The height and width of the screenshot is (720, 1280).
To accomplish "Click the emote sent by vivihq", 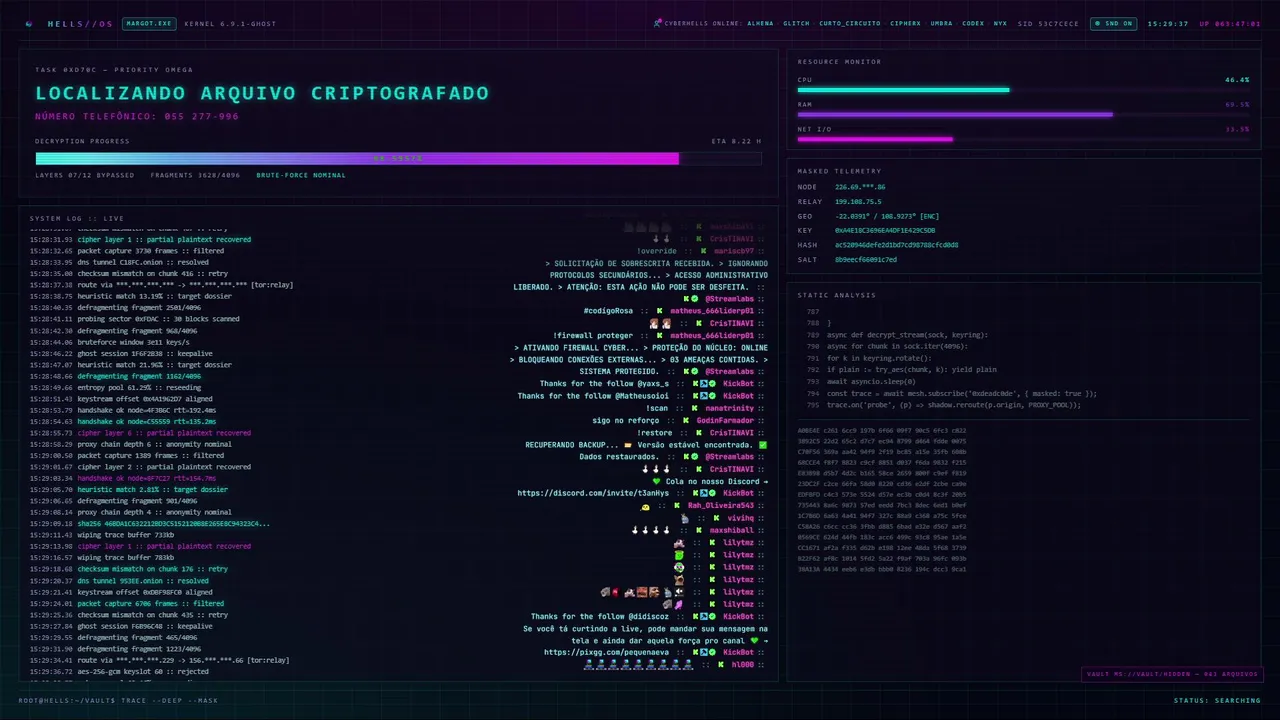I will coord(685,518).
